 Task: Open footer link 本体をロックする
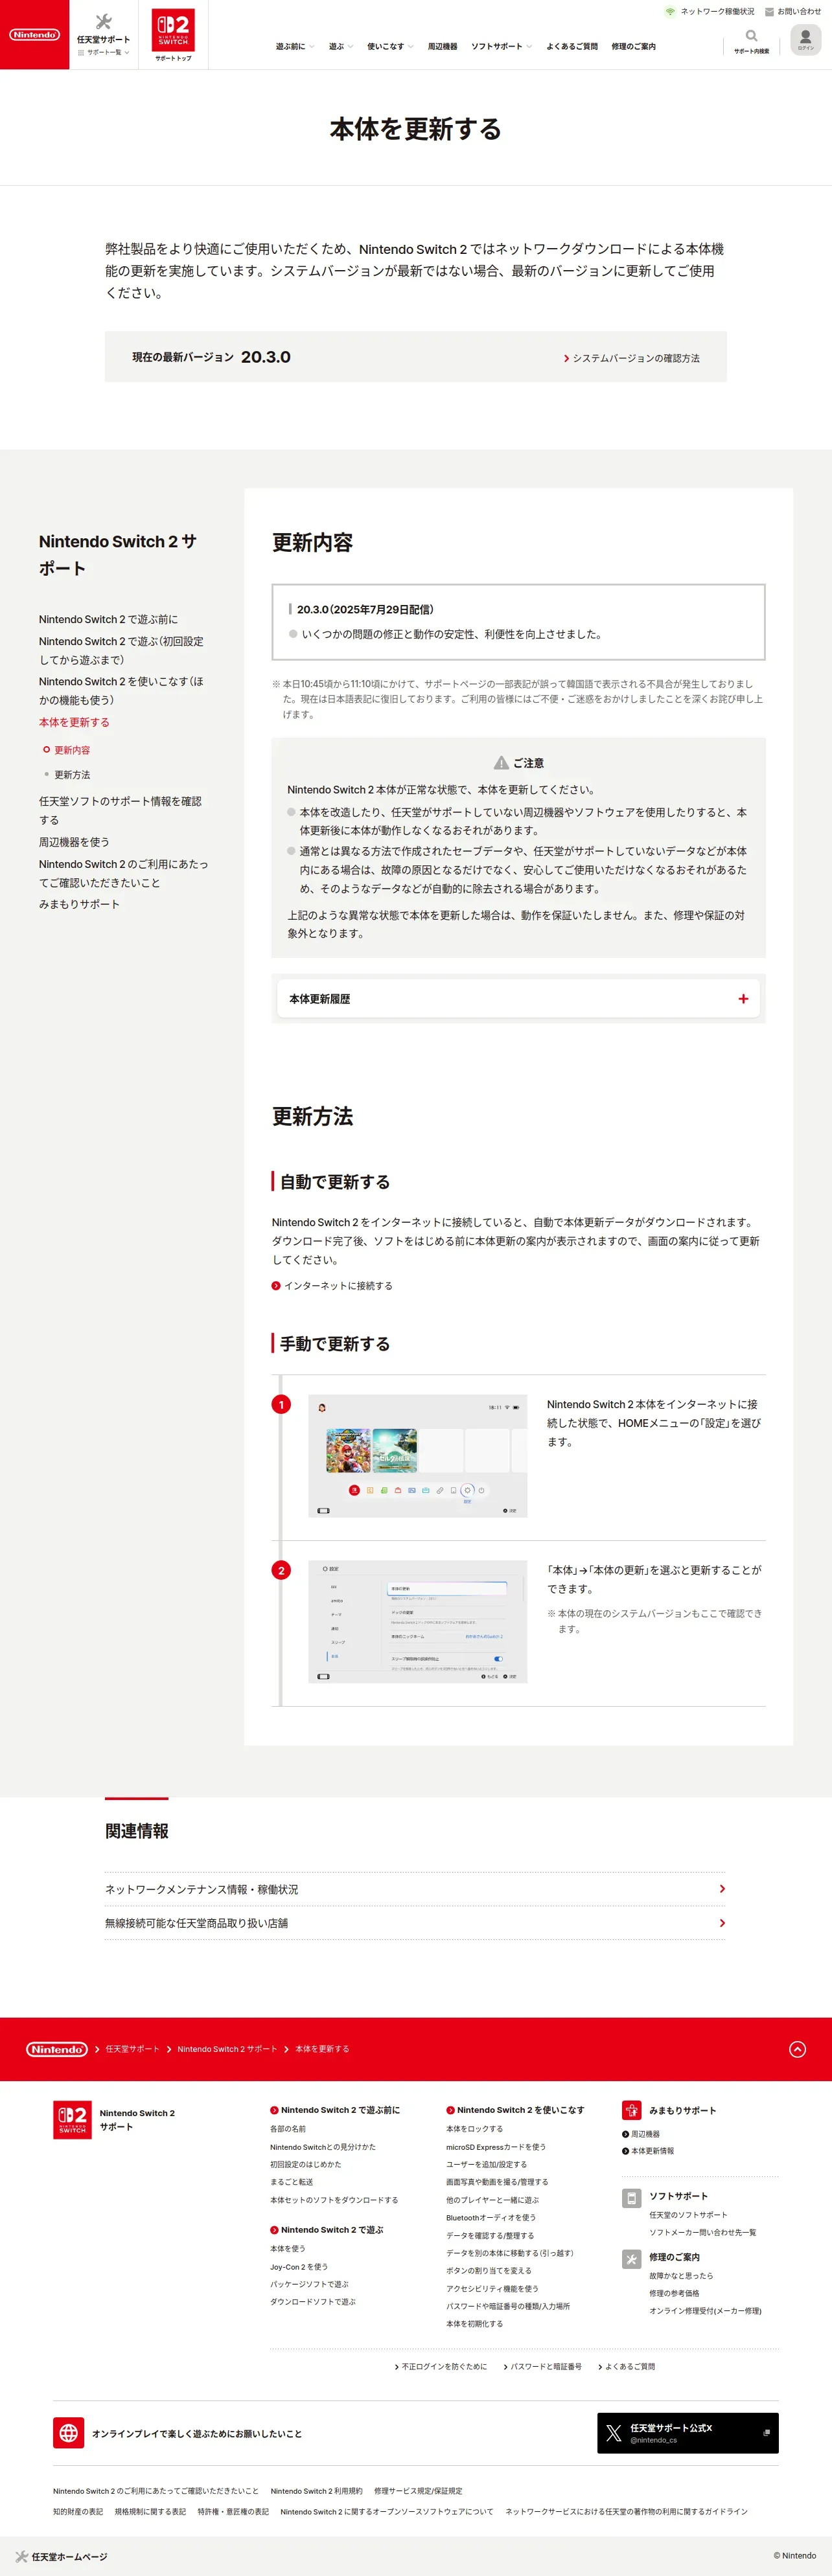tap(474, 2129)
